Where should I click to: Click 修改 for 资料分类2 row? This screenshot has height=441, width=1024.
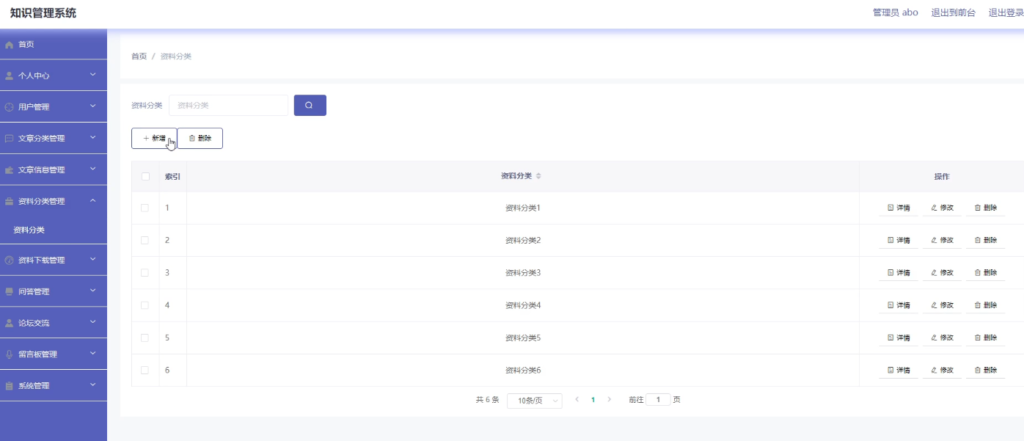[x=942, y=240]
